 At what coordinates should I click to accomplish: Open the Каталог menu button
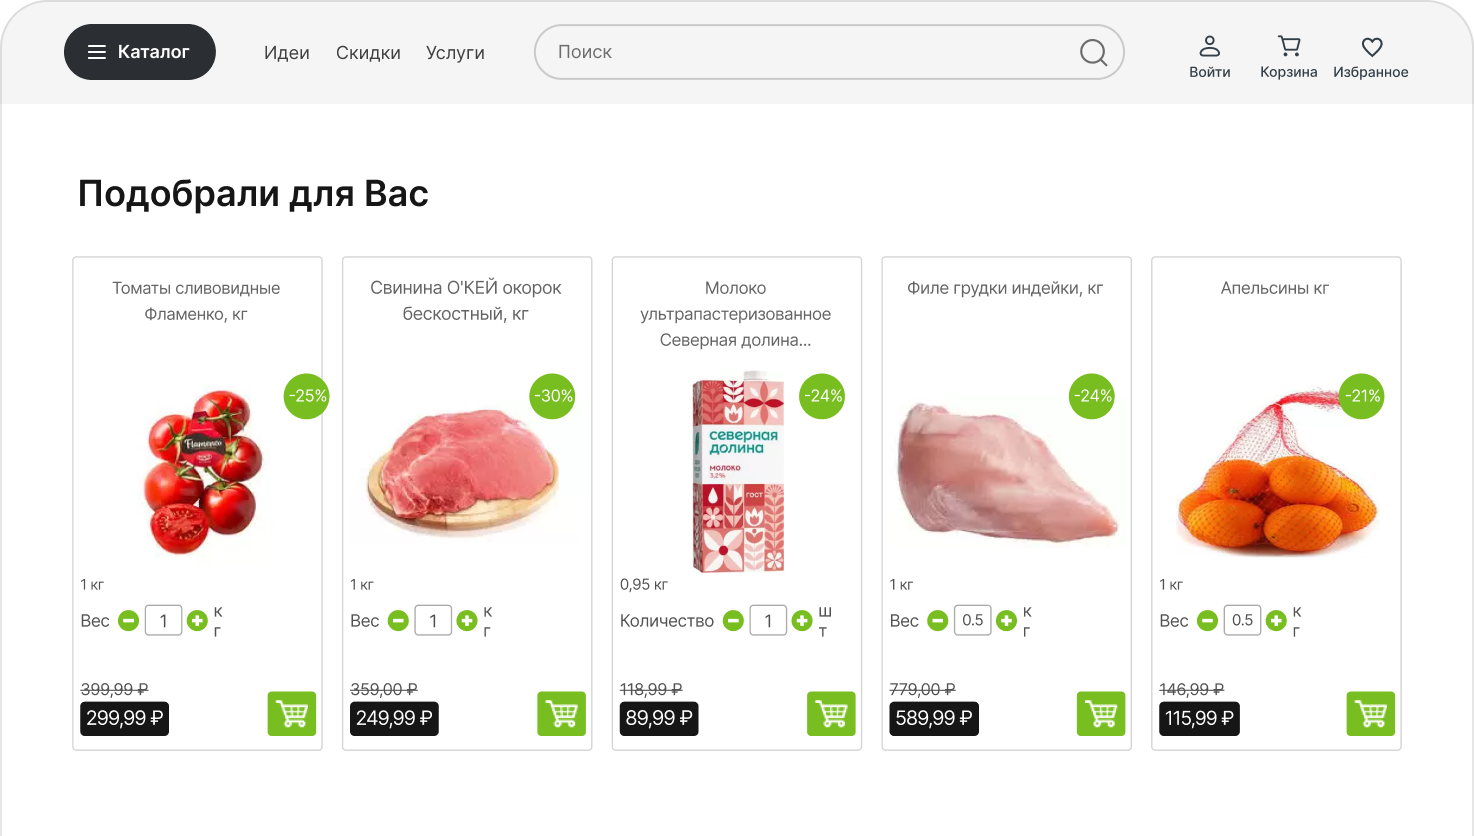pos(140,52)
